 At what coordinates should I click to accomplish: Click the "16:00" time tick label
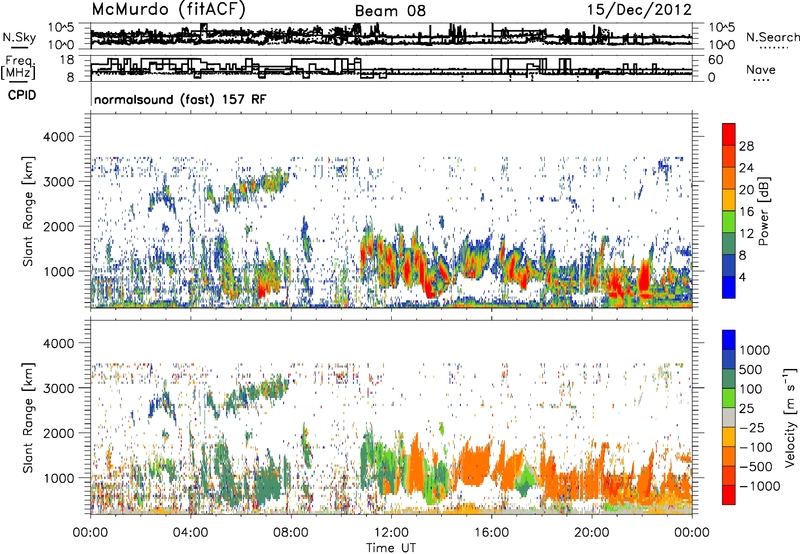point(491,533)
